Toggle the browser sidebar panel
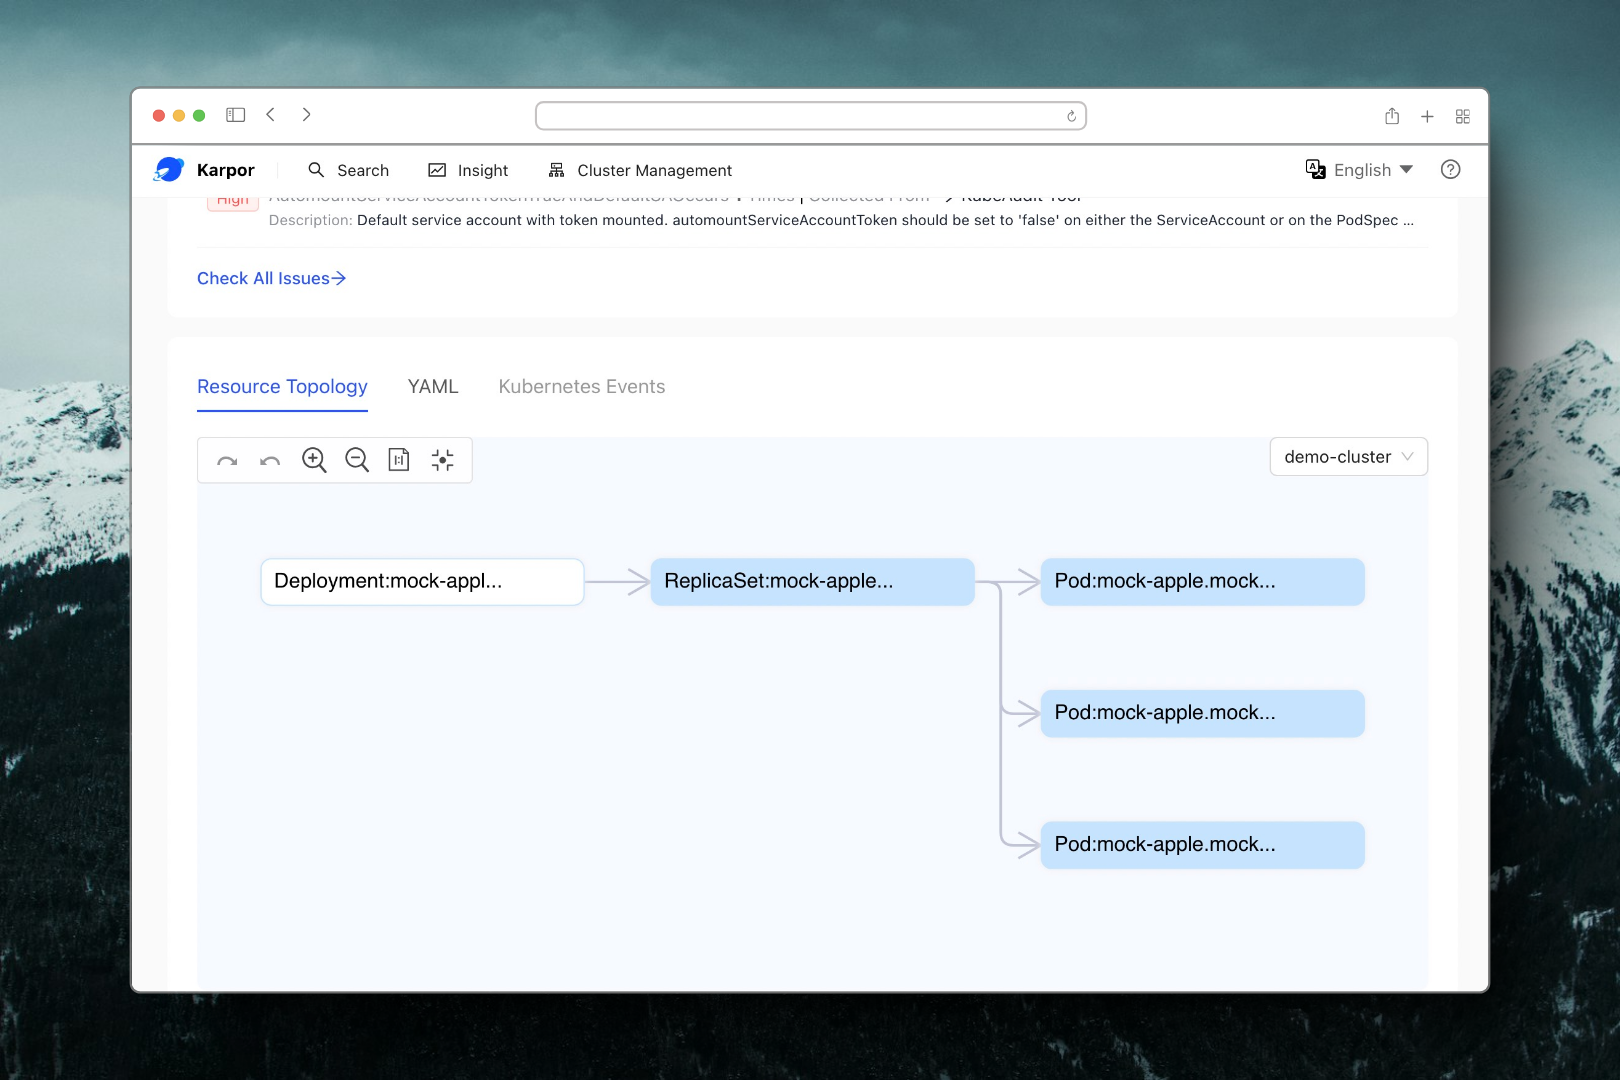 coord(236,115)
